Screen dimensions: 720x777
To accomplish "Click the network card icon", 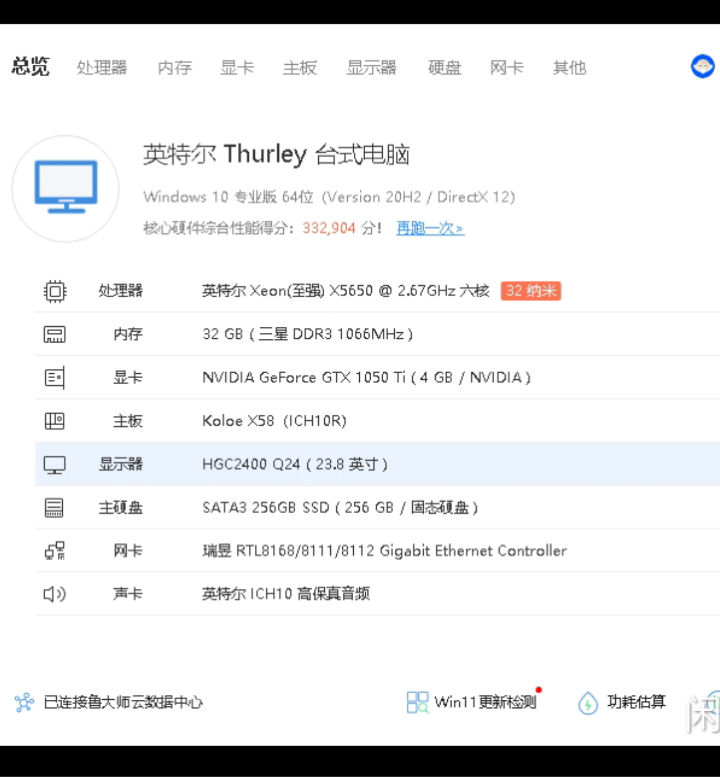I will (x=55, y=551).
